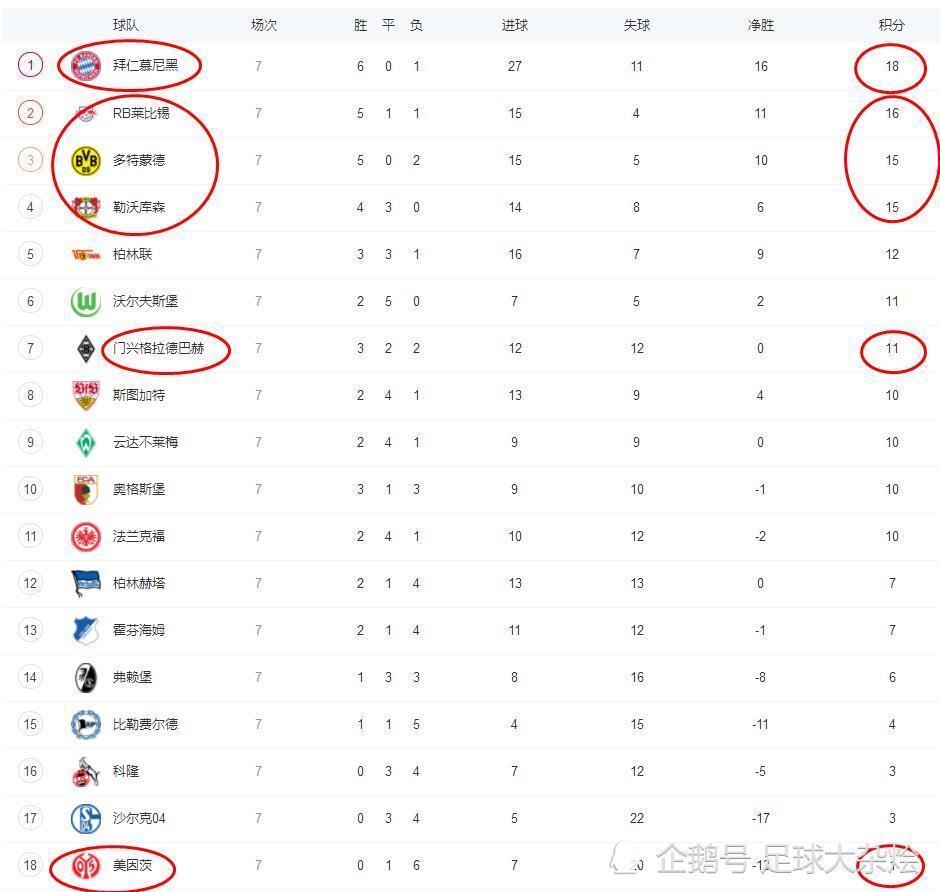Viewport: 940px width, 892px height.
Task: Open the 拜仁慕尼黑 team name link
Action: click(x=145, y=65)
